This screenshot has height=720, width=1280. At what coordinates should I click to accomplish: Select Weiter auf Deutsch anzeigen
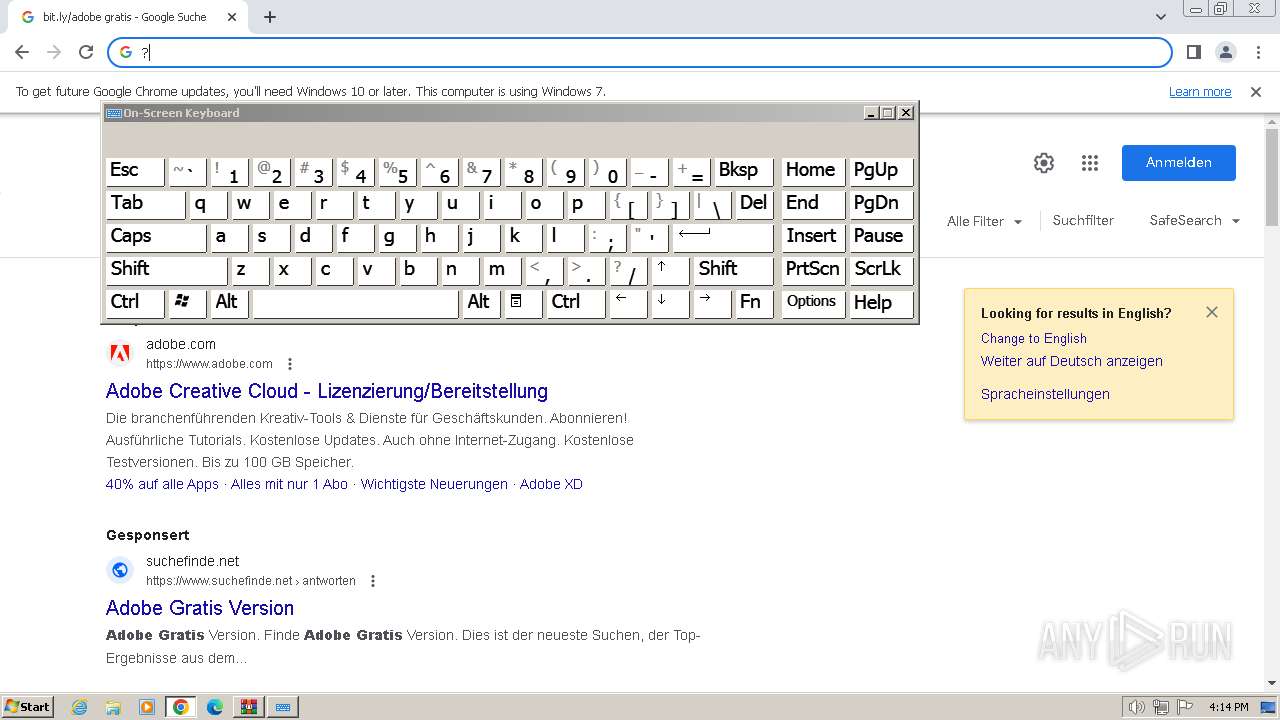pos(1072,361)
